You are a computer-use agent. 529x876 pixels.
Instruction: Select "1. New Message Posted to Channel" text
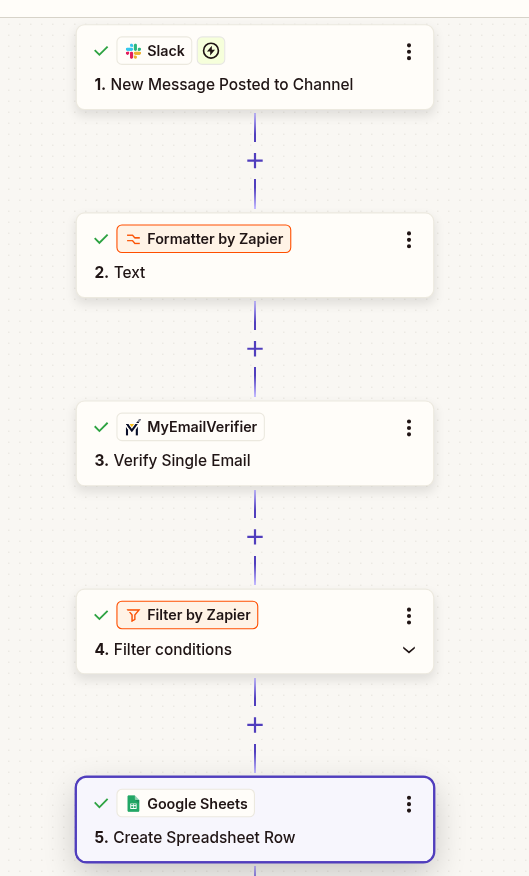tap(223, 84)
